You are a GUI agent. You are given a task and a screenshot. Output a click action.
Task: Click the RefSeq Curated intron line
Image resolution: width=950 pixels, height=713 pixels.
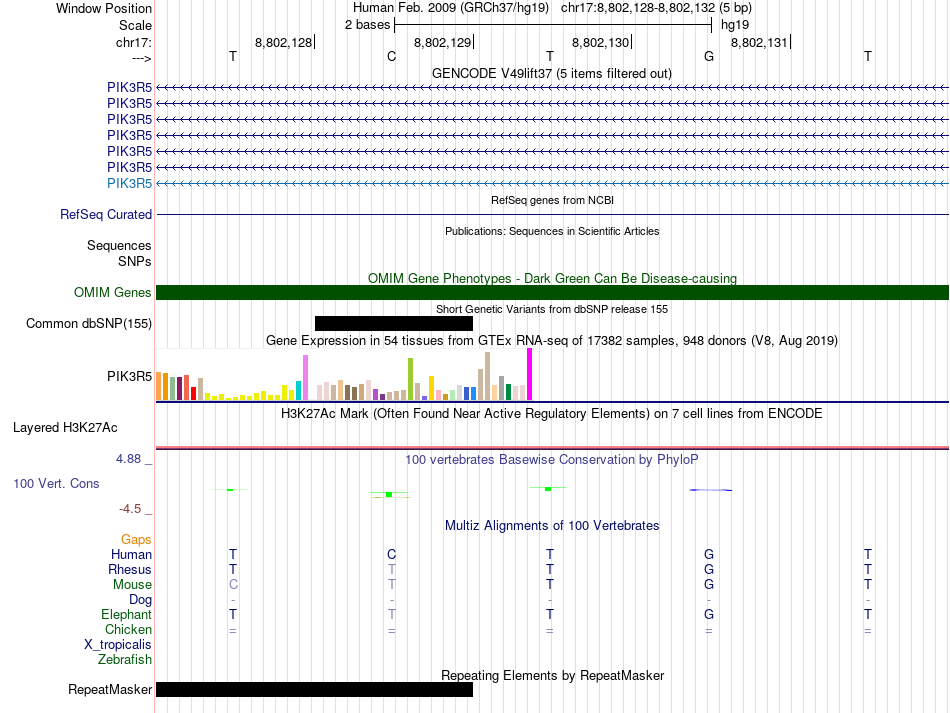(552, 214)
